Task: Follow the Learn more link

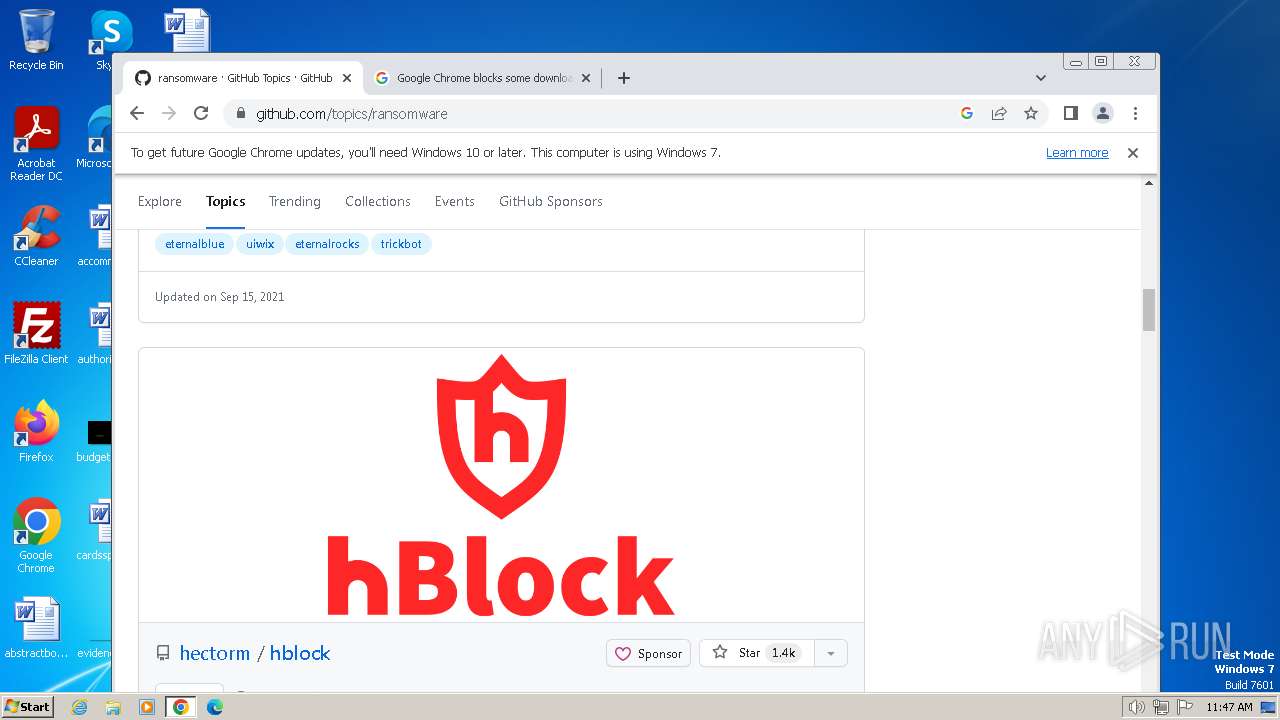Action: pos(1077,153)
